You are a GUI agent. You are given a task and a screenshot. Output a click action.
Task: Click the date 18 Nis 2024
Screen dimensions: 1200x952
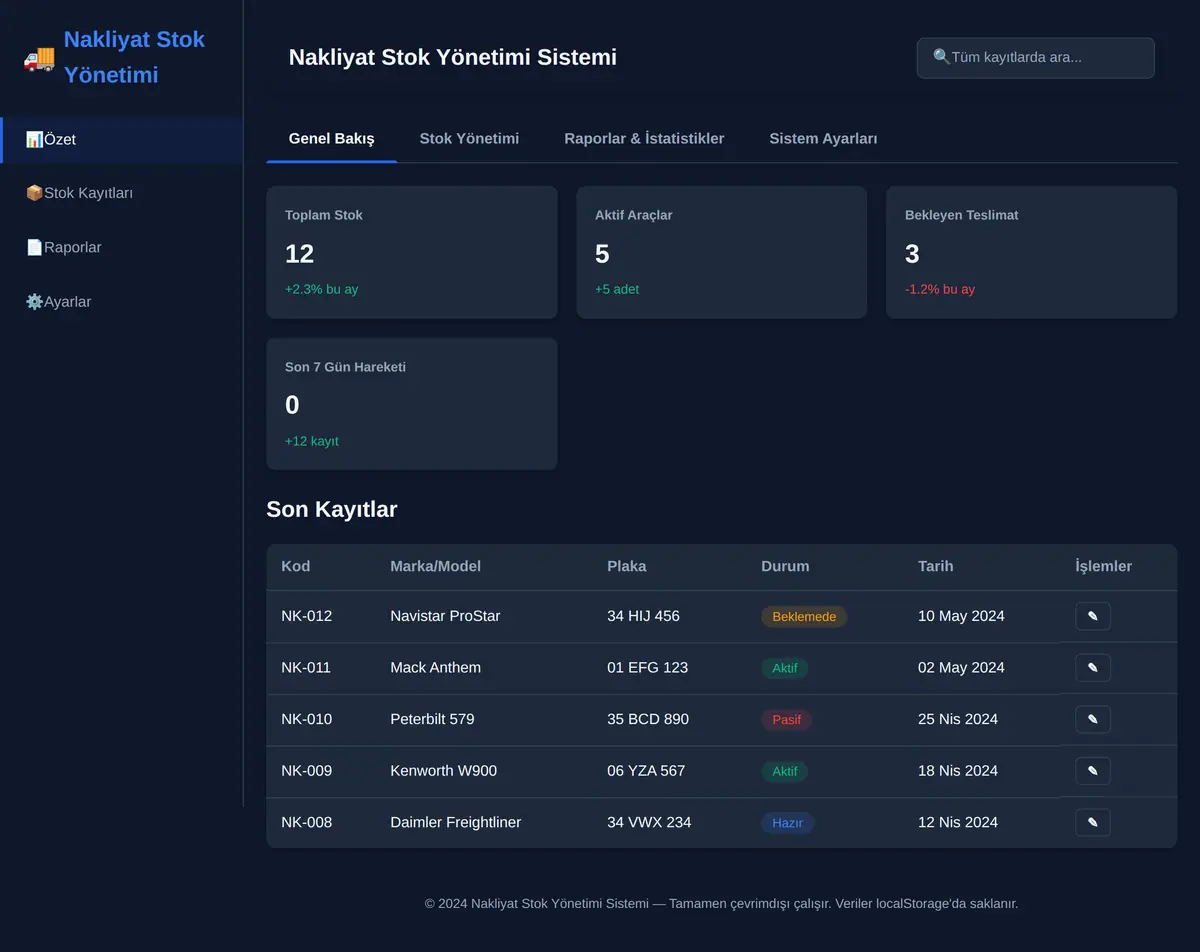point(958,771)
